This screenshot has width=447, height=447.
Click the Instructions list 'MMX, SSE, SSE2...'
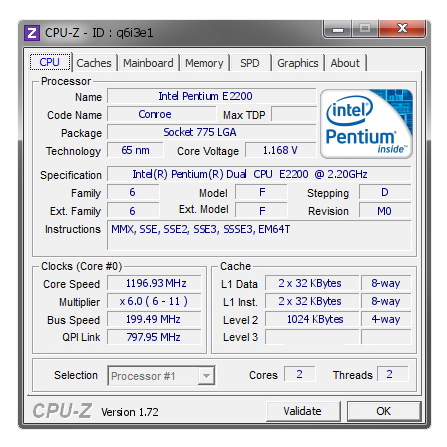click(x=259, y=235)
